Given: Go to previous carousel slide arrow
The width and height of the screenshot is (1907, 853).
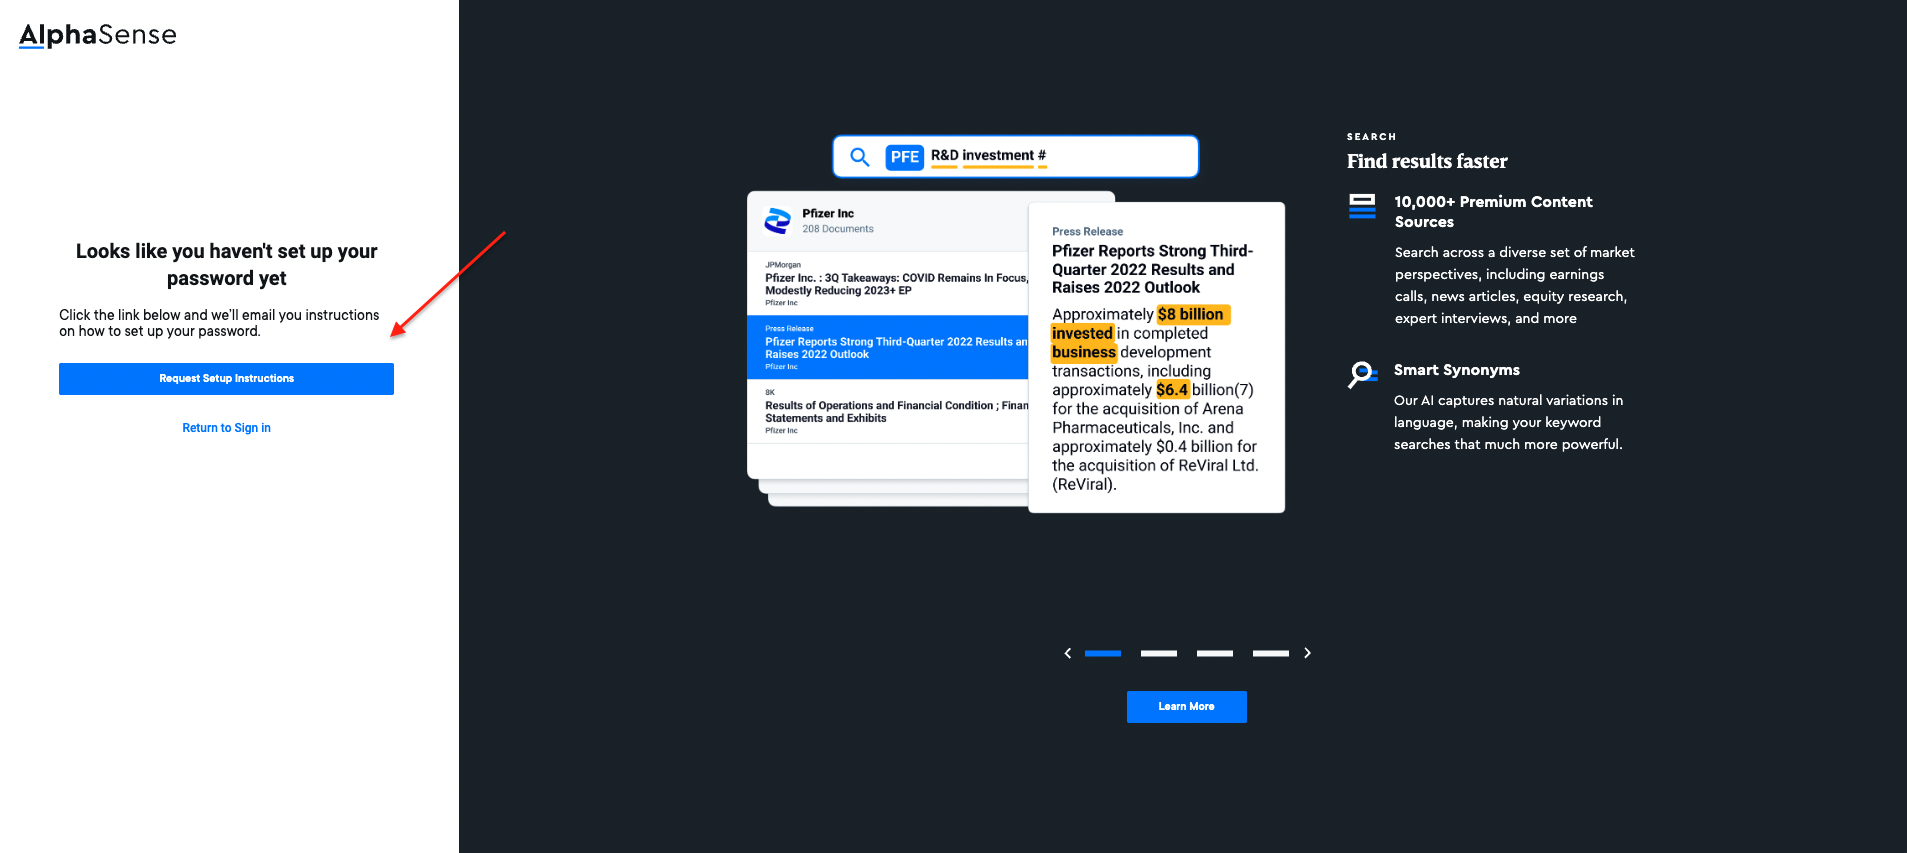Looking at the screenshot, I should point(1068,653).
